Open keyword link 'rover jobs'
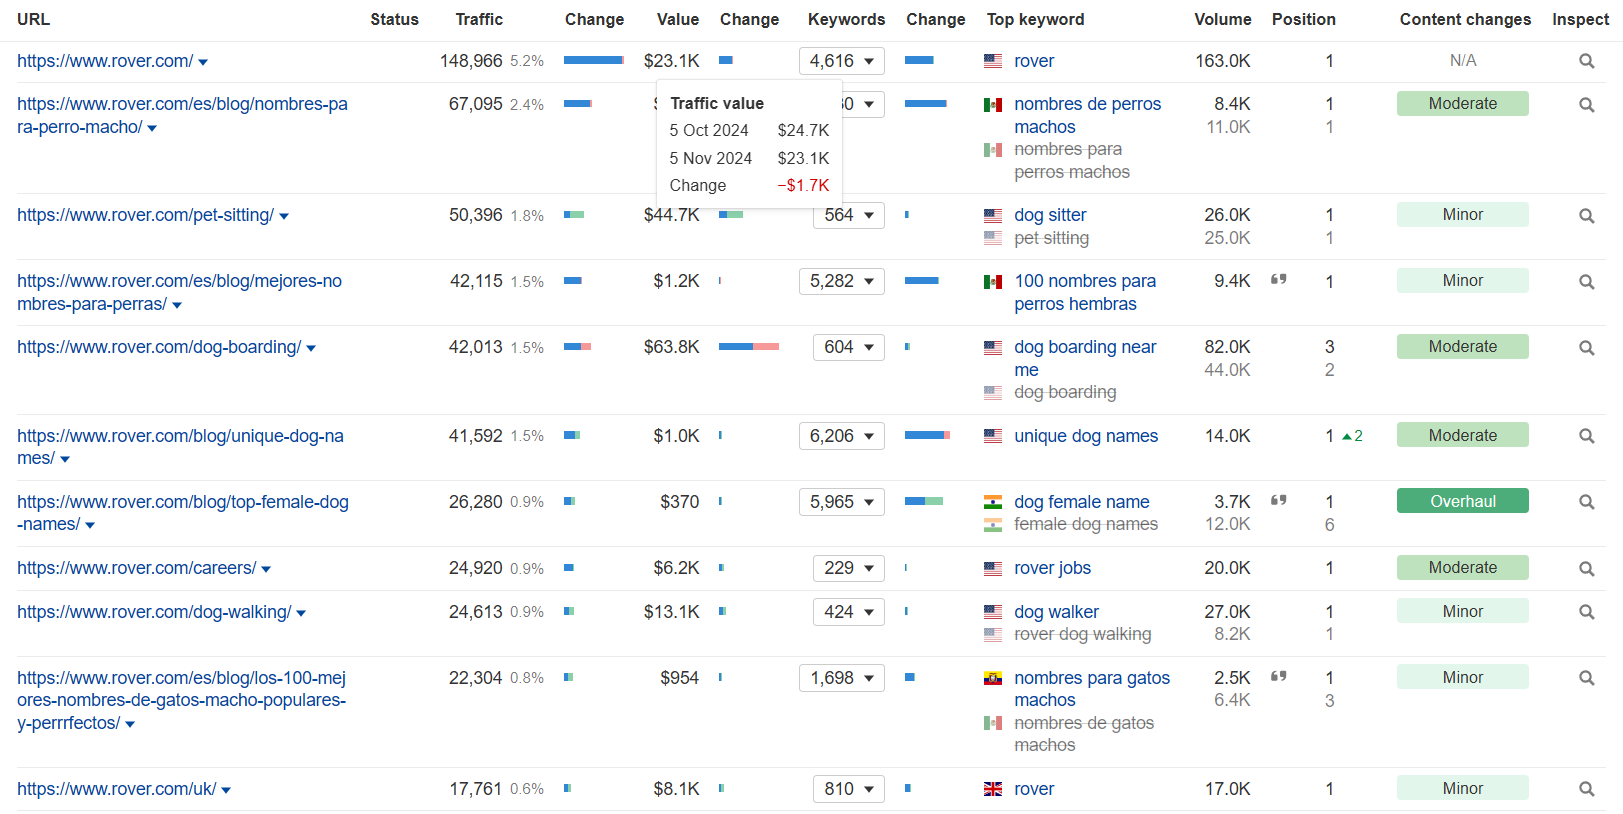The image size is (1623, 814). point(1052,568)
